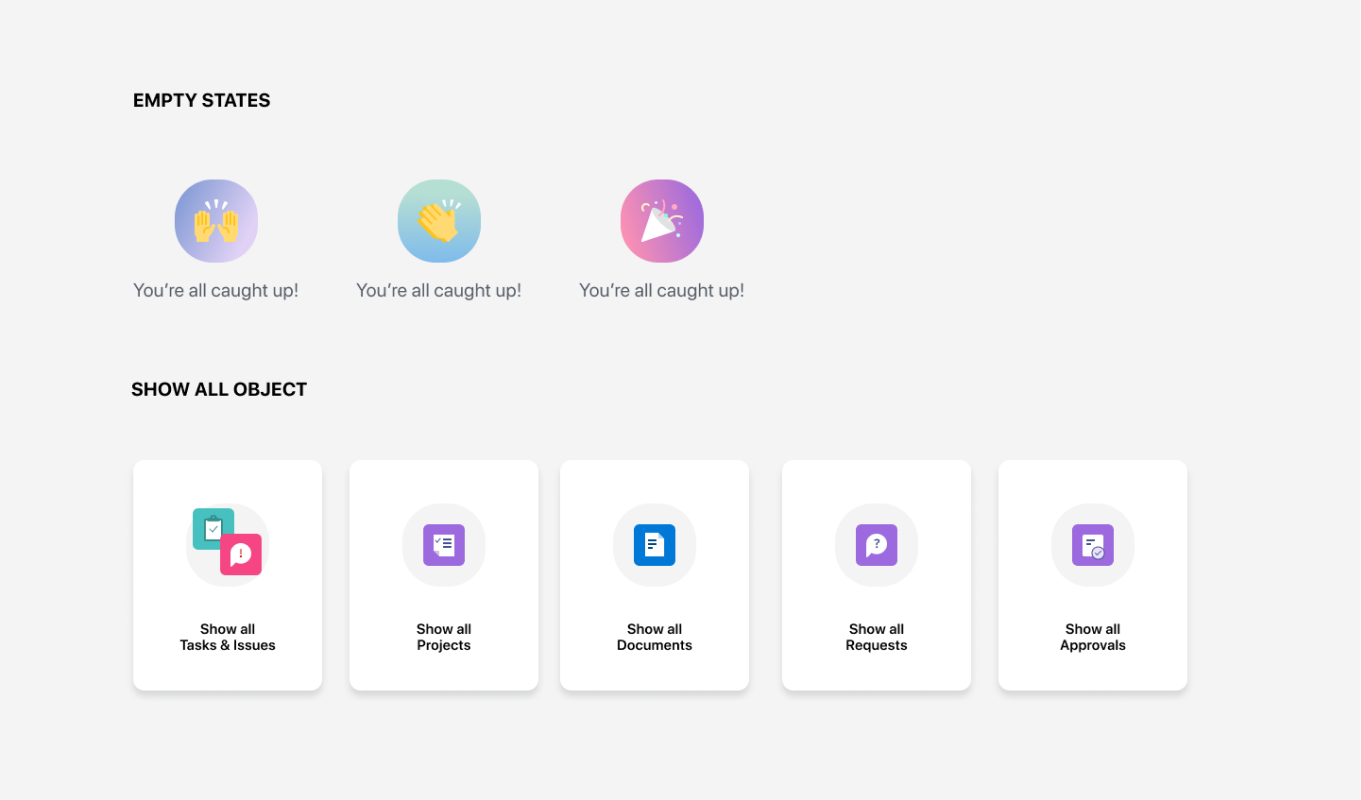The height and width of the screenshot is (800, 1361).
Task: Click the "Show all Requests" label
Action: coord(876,637)
